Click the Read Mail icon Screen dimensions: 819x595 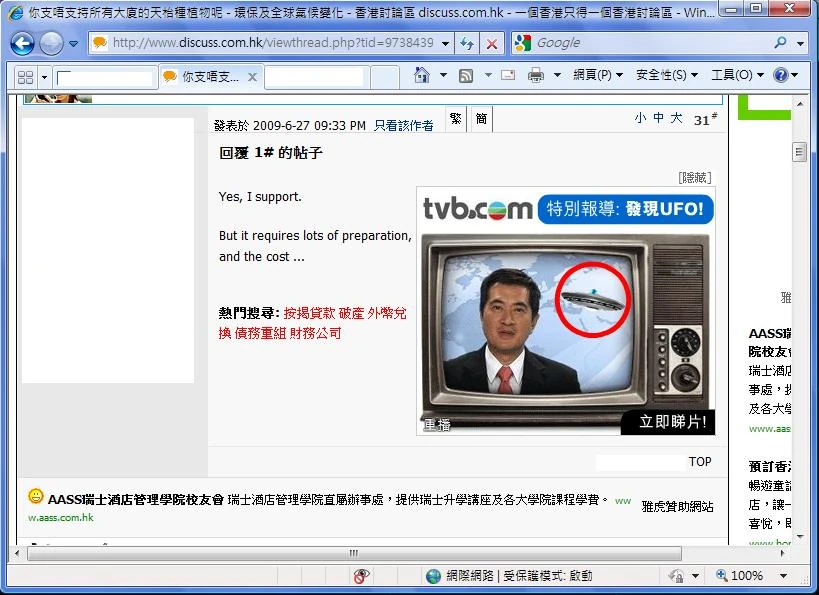pyautogui.click(x=508, y=75)
